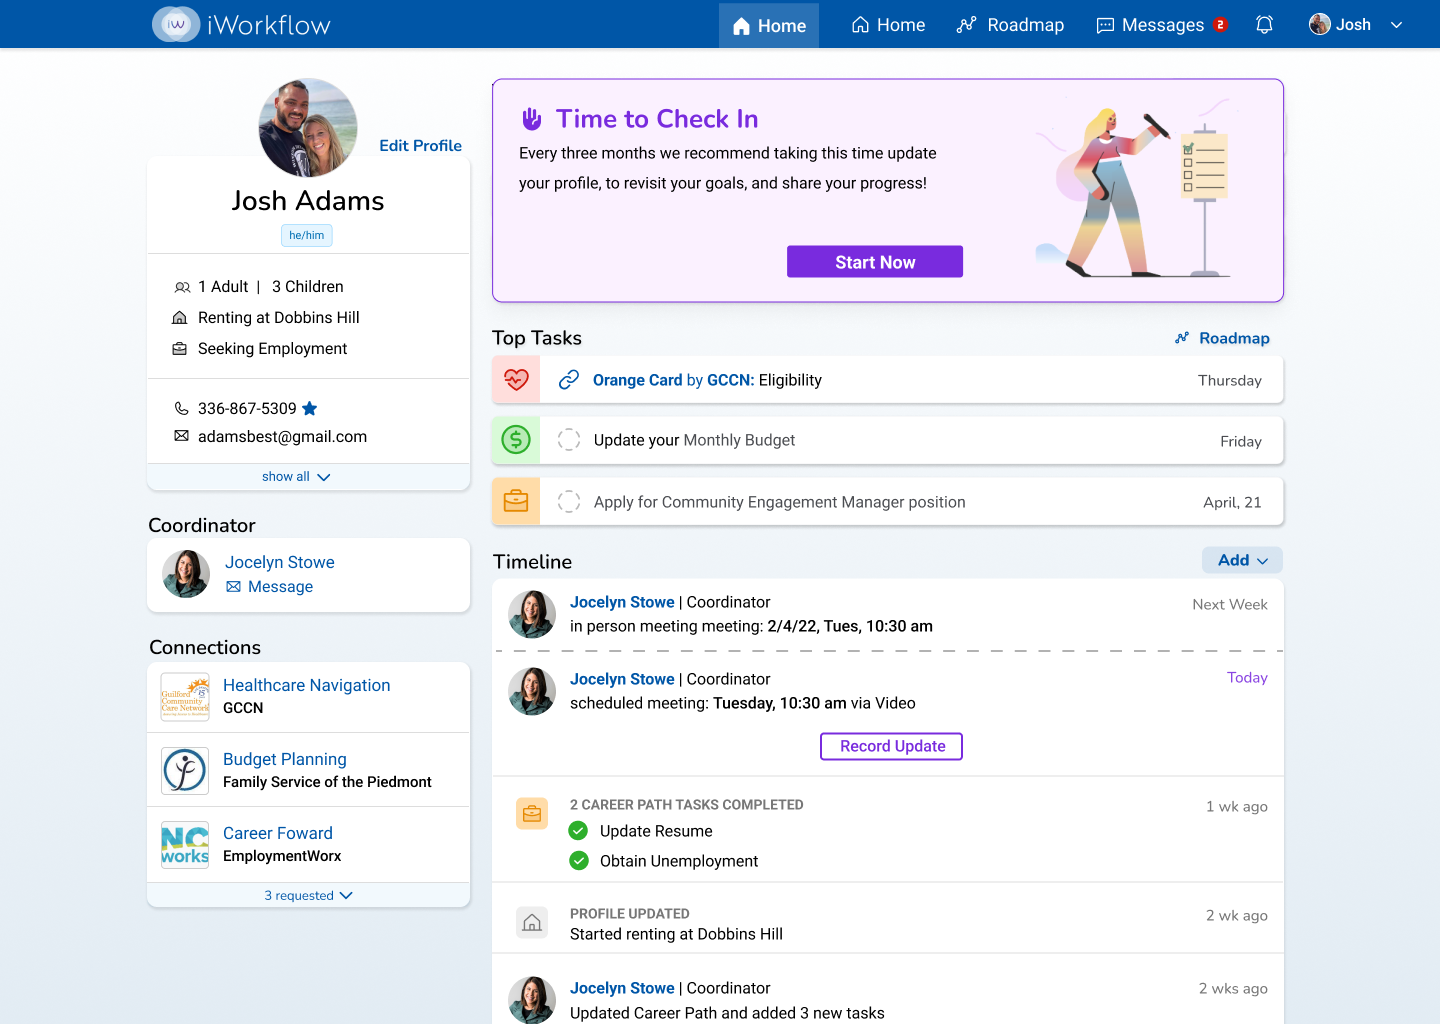Screen dimensions: 1440x1024
Task: Open the notification bell
Action: coord(1263,24)
